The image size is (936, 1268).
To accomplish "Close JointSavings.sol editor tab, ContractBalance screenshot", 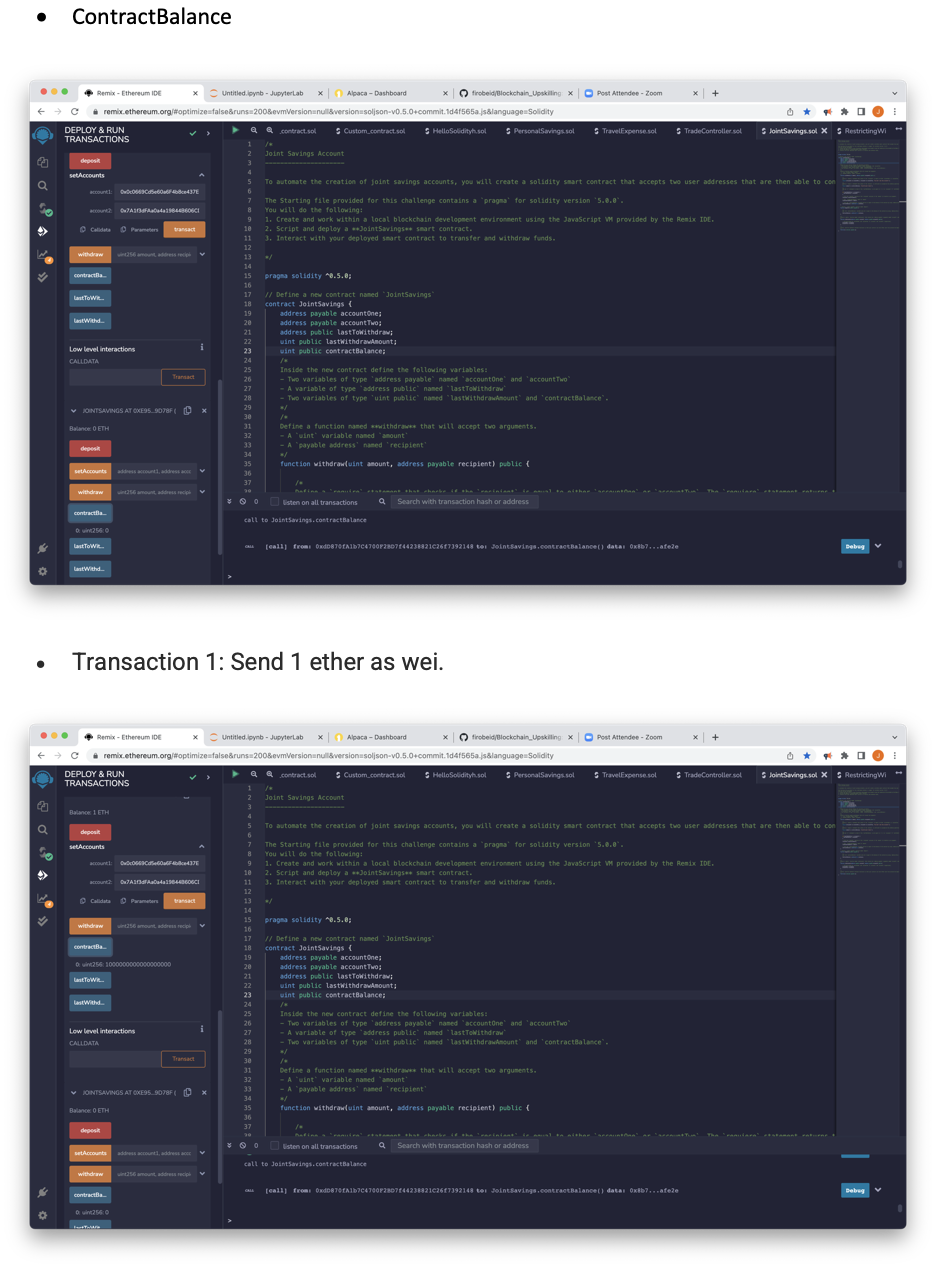I will coord(825,131).
